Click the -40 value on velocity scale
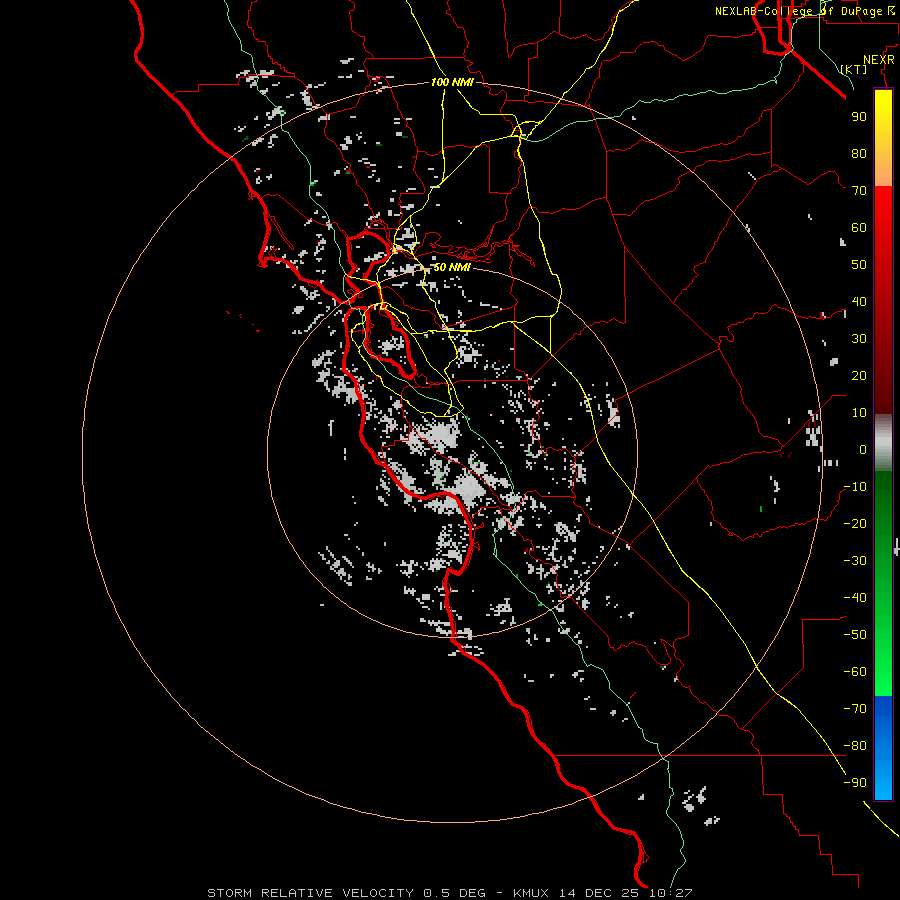The width and height of the screenshot is (900, 900). (855, 598)
